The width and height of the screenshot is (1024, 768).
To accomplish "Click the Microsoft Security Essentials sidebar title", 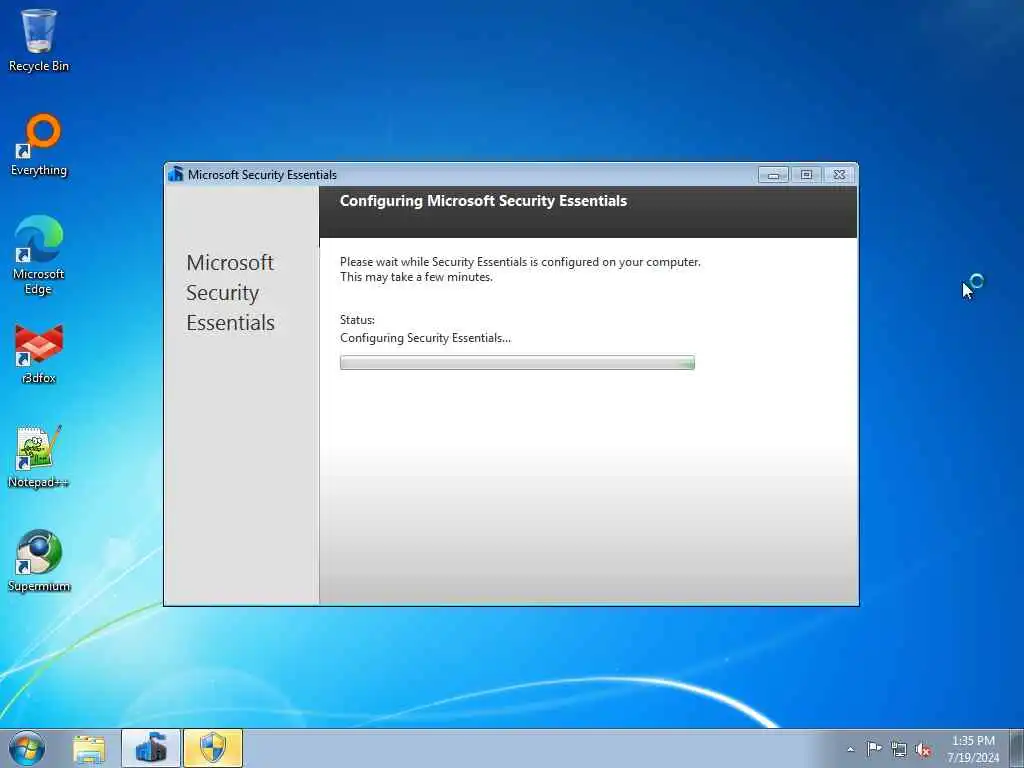I will [x=231, y=293].
